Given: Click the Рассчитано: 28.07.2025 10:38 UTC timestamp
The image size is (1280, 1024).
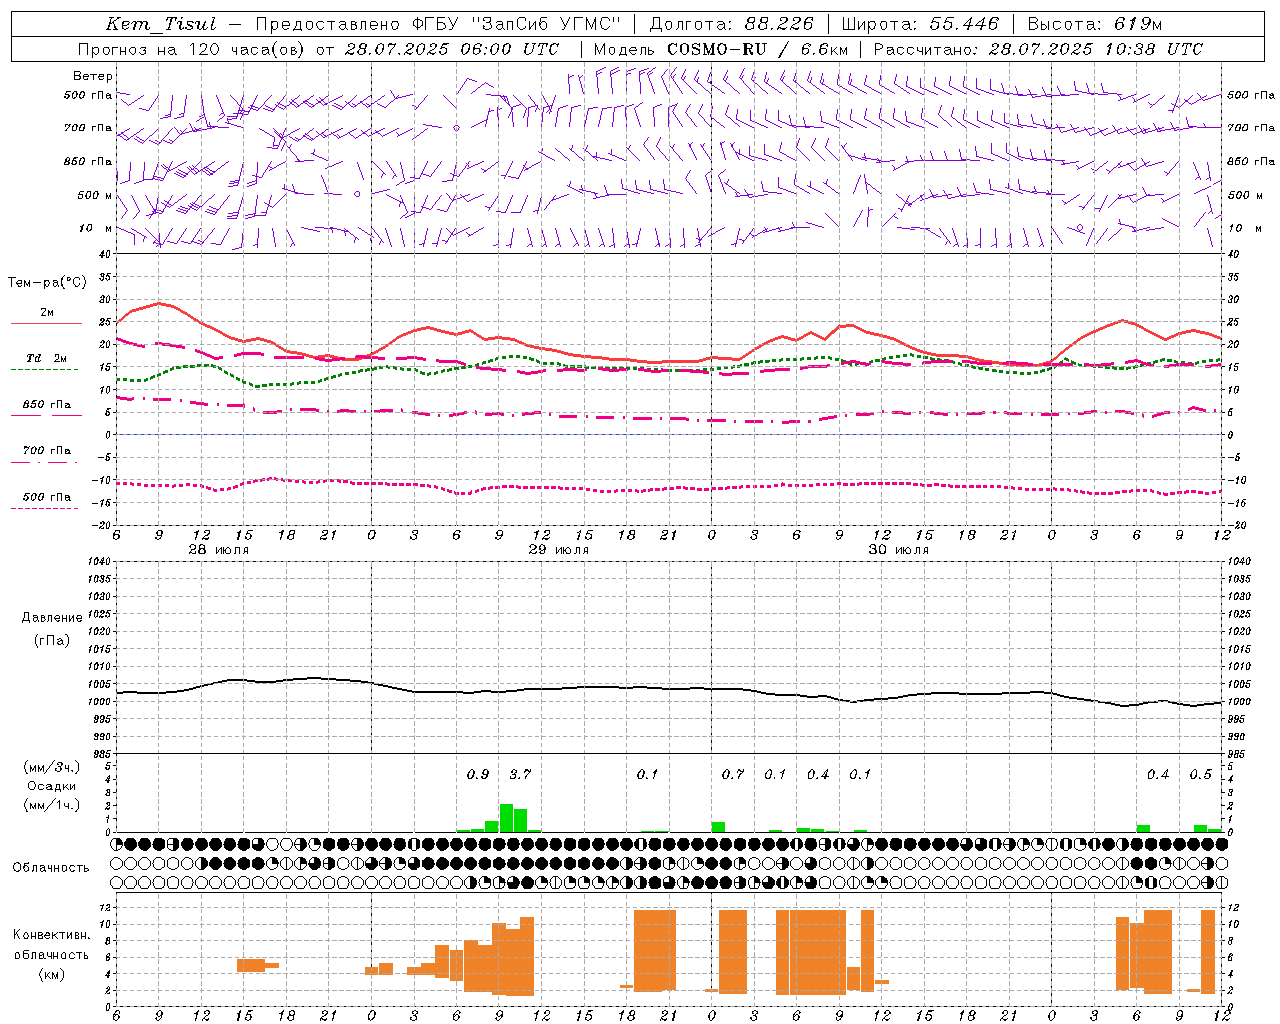Looking at the screenshot, I should point(1038,49).
